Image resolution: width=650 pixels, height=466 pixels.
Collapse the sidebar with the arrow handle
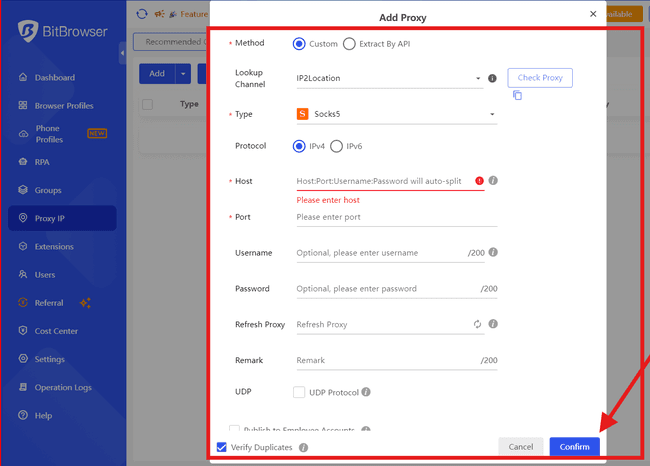pos(122,53)
